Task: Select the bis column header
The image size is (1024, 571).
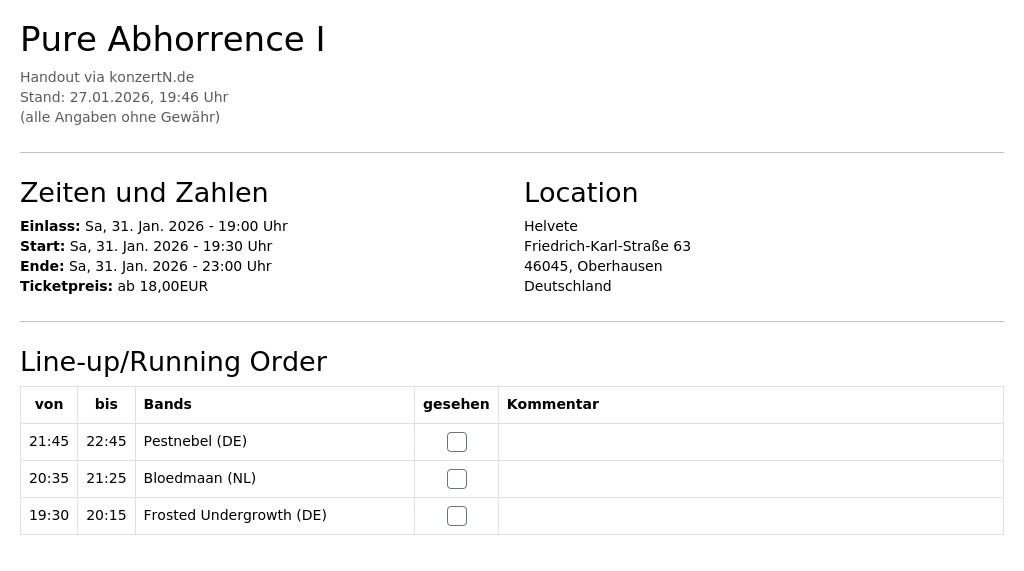Action: pos(106,404)
